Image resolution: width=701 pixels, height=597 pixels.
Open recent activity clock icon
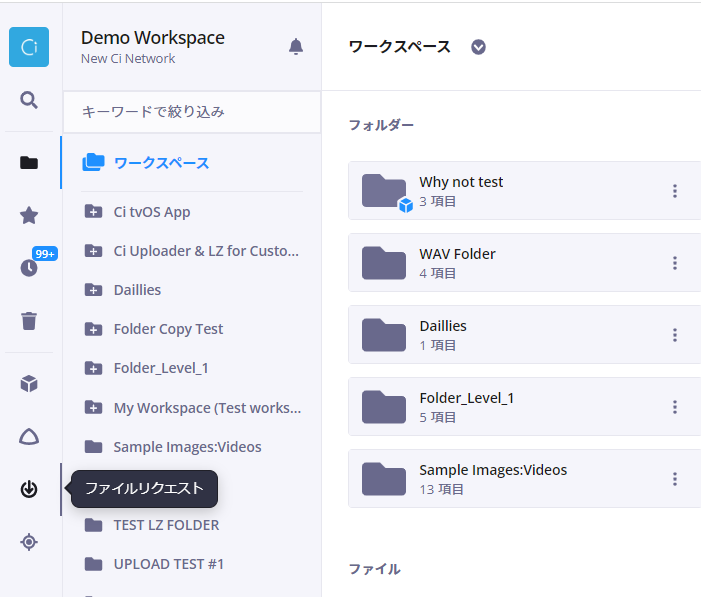tap(29, 268)
